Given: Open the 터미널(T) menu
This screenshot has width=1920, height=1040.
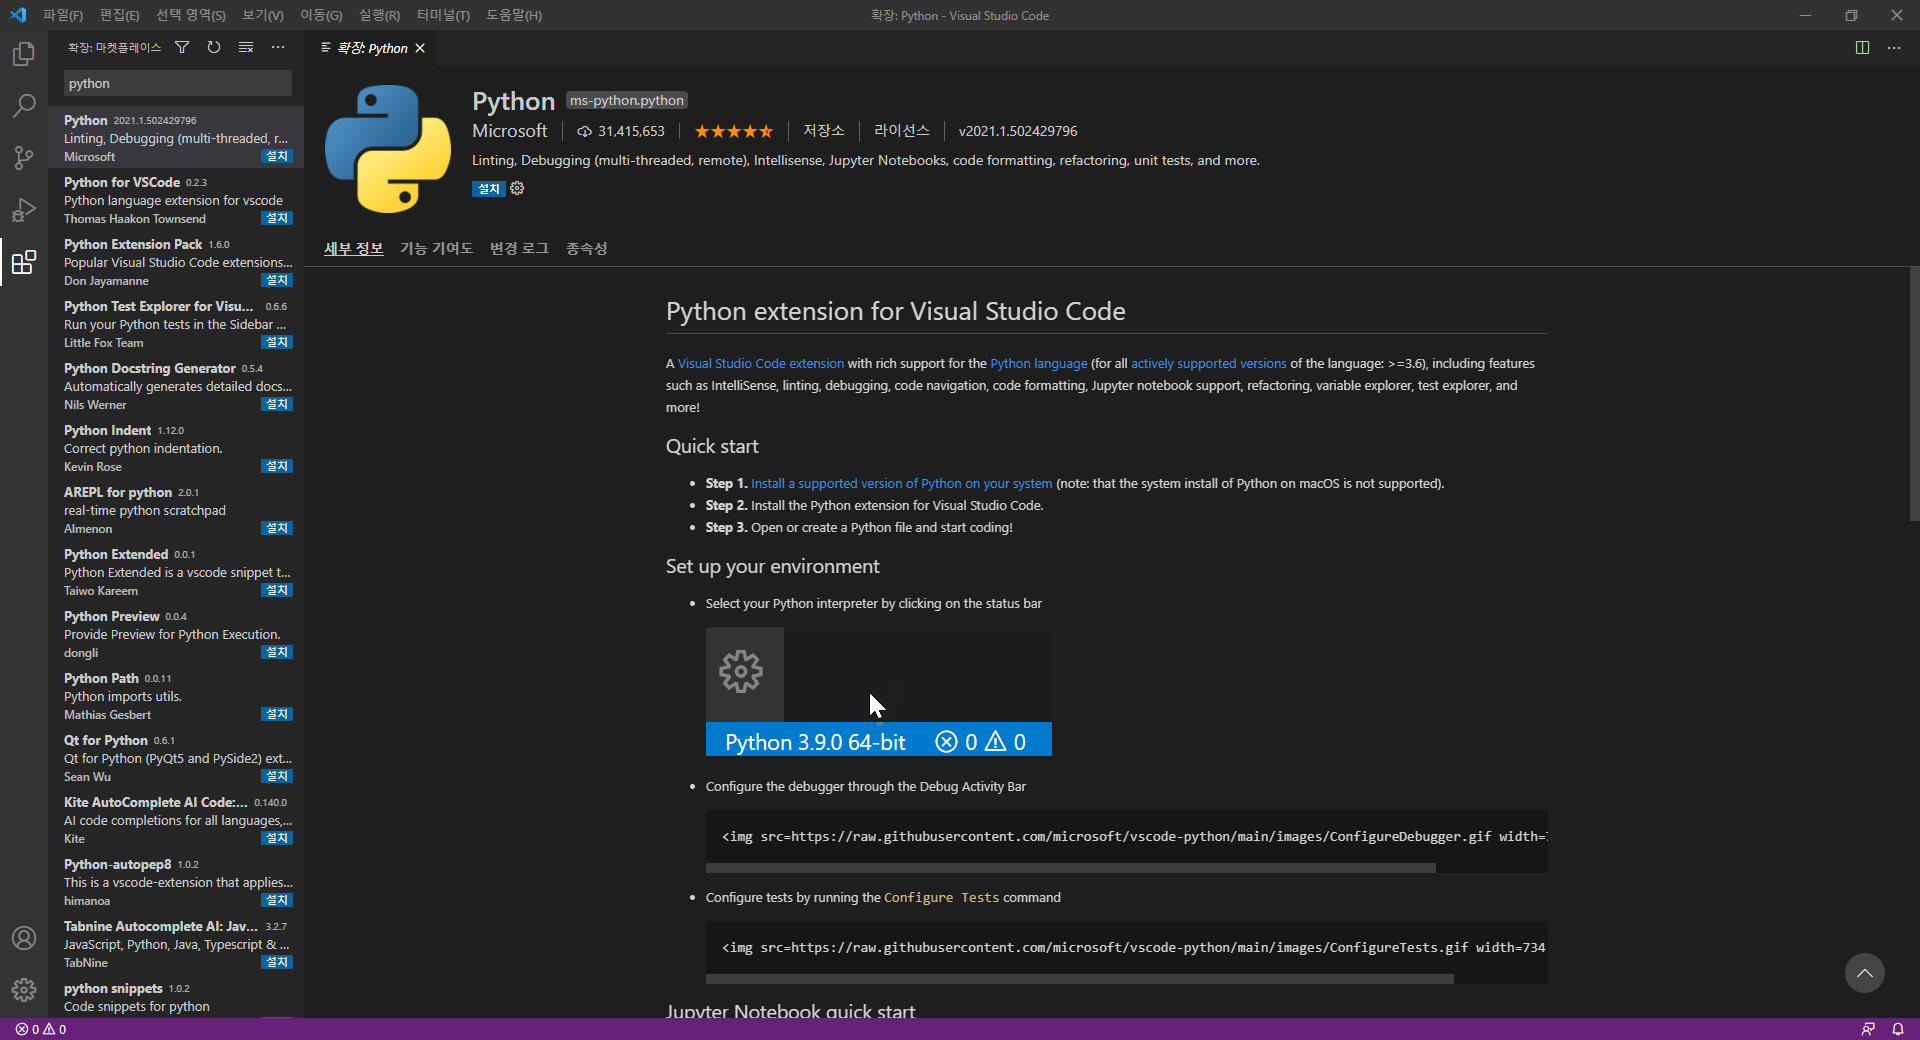Looking at the screenshot, I should pos(443,15).
